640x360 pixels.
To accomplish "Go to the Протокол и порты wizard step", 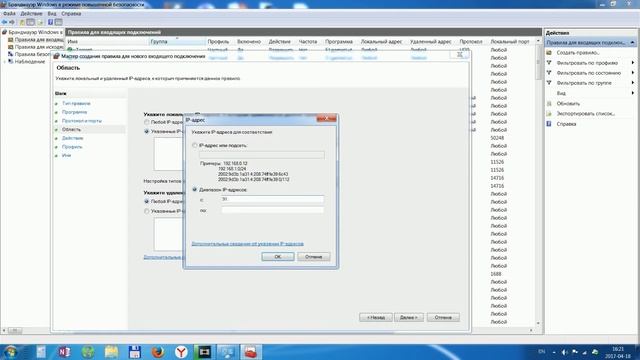I will [x=82, y=121].
